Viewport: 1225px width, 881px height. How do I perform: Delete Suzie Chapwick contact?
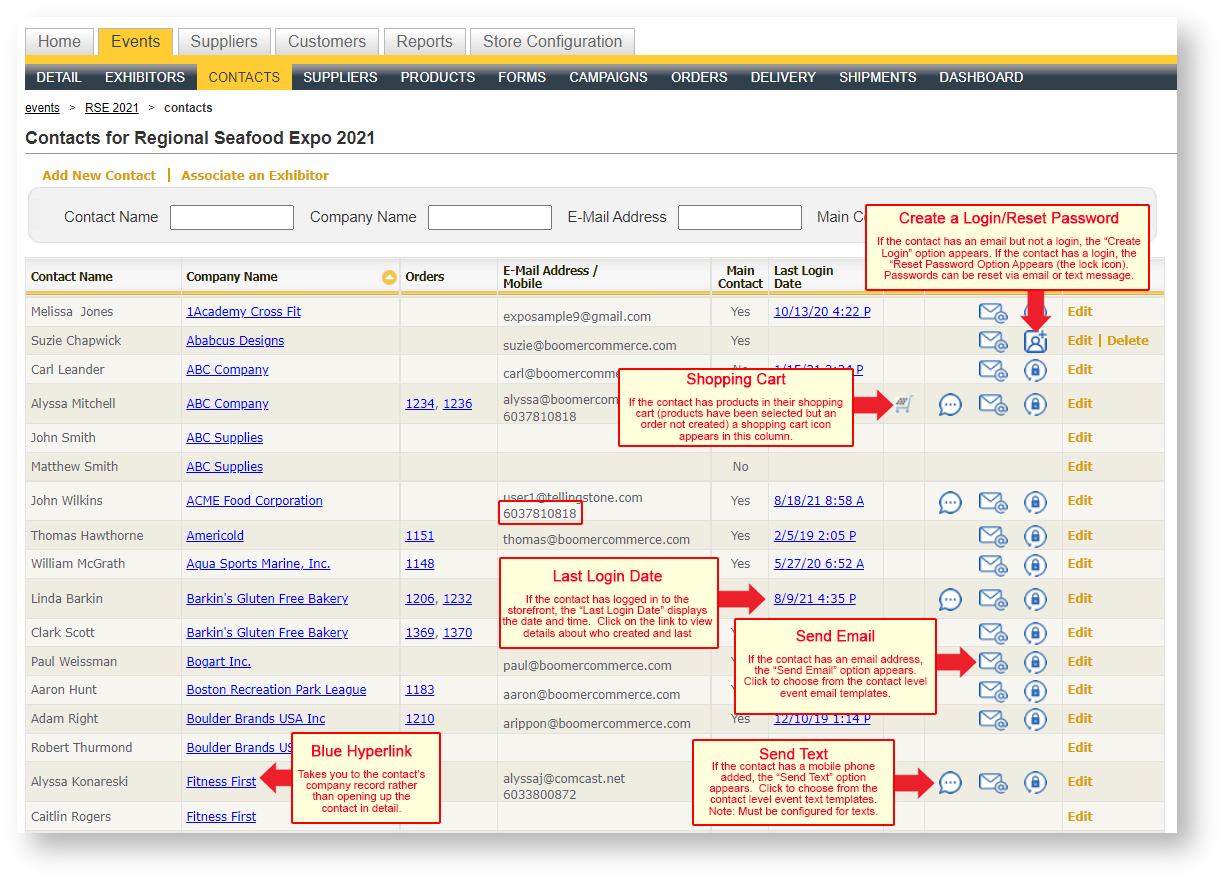(x=1127, y=341)
